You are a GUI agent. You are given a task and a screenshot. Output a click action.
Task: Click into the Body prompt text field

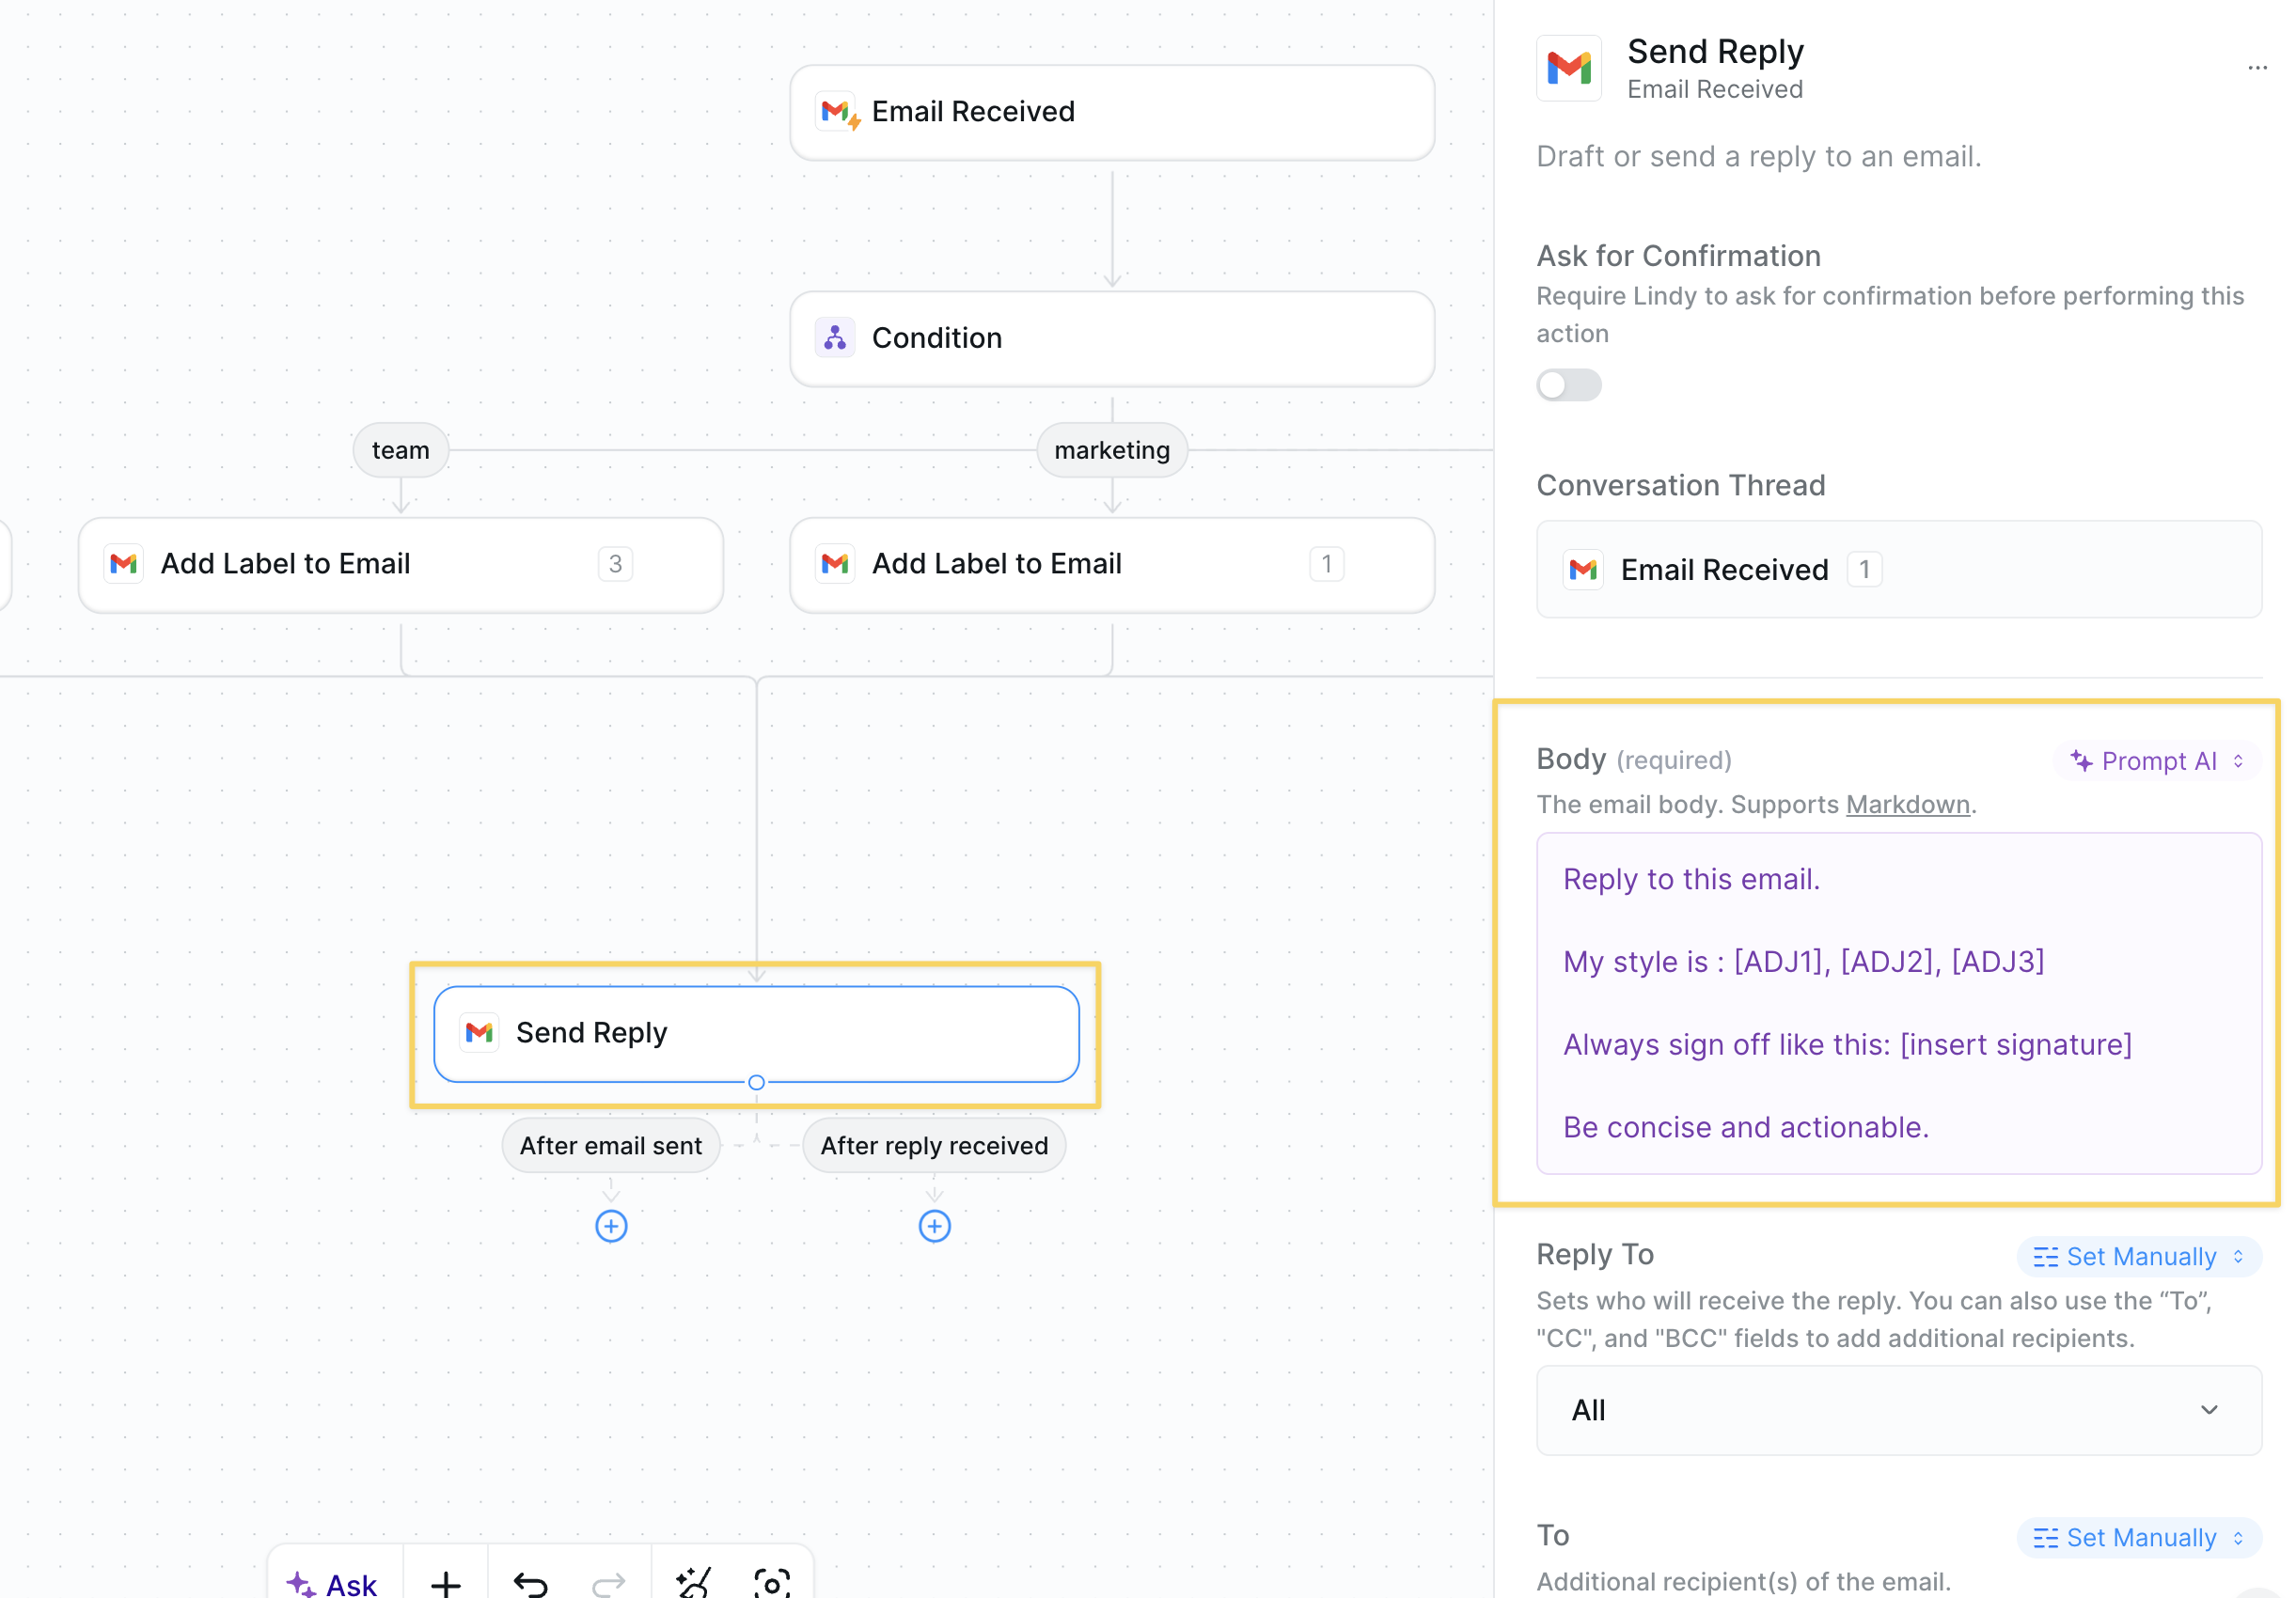coord(1897,1003)
